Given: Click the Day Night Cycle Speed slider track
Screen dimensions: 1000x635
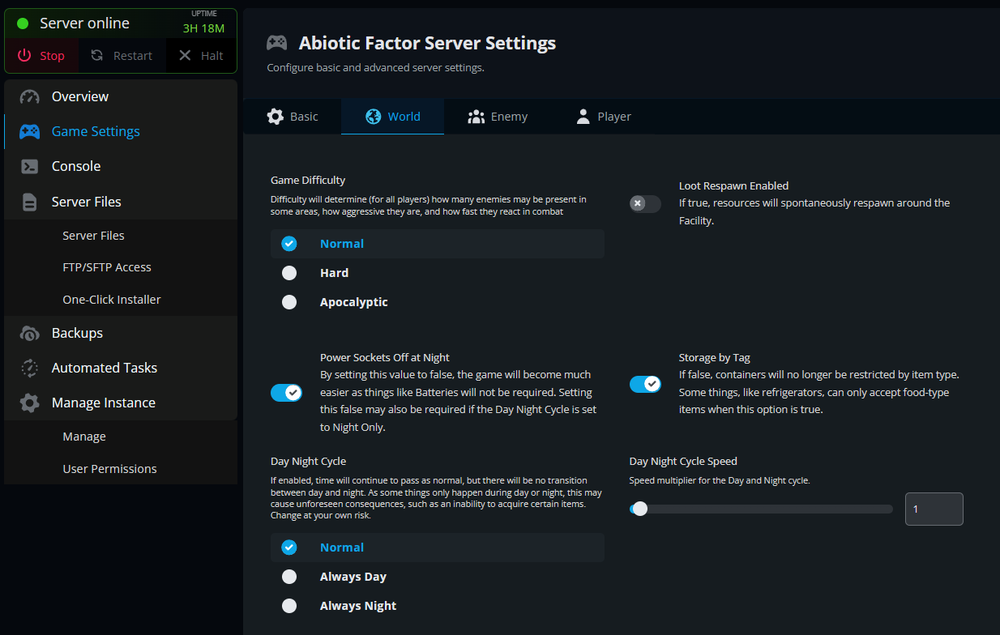Looking at the screenshot, I should [761, 509].
